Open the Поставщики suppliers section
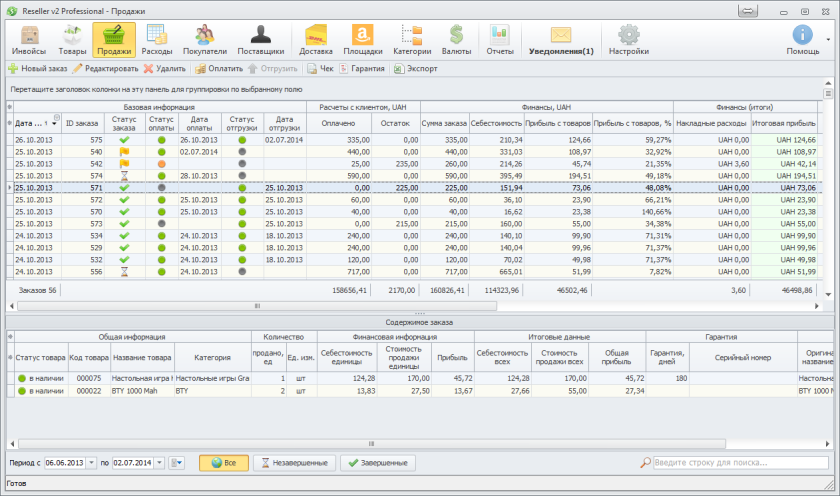 (260, 40)
